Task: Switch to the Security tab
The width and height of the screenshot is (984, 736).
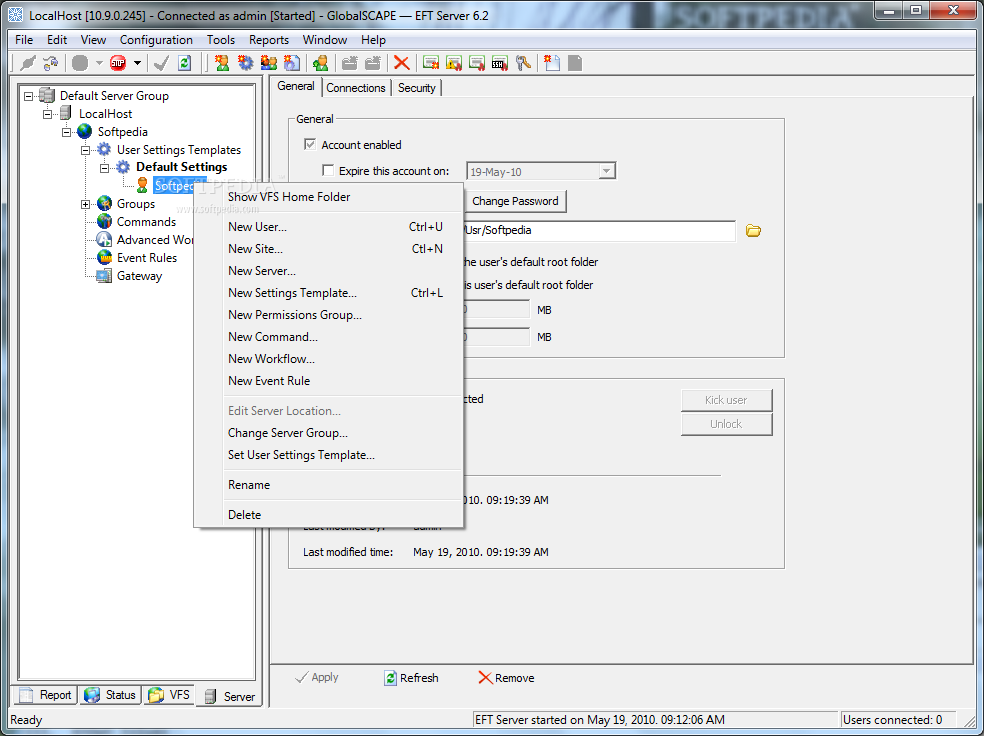Action: 417,88
